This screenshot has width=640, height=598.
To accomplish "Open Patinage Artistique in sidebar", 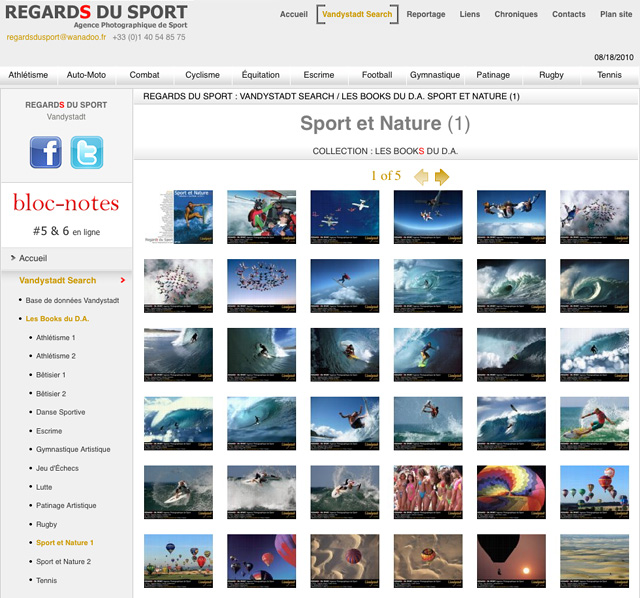I will [66, 505].
